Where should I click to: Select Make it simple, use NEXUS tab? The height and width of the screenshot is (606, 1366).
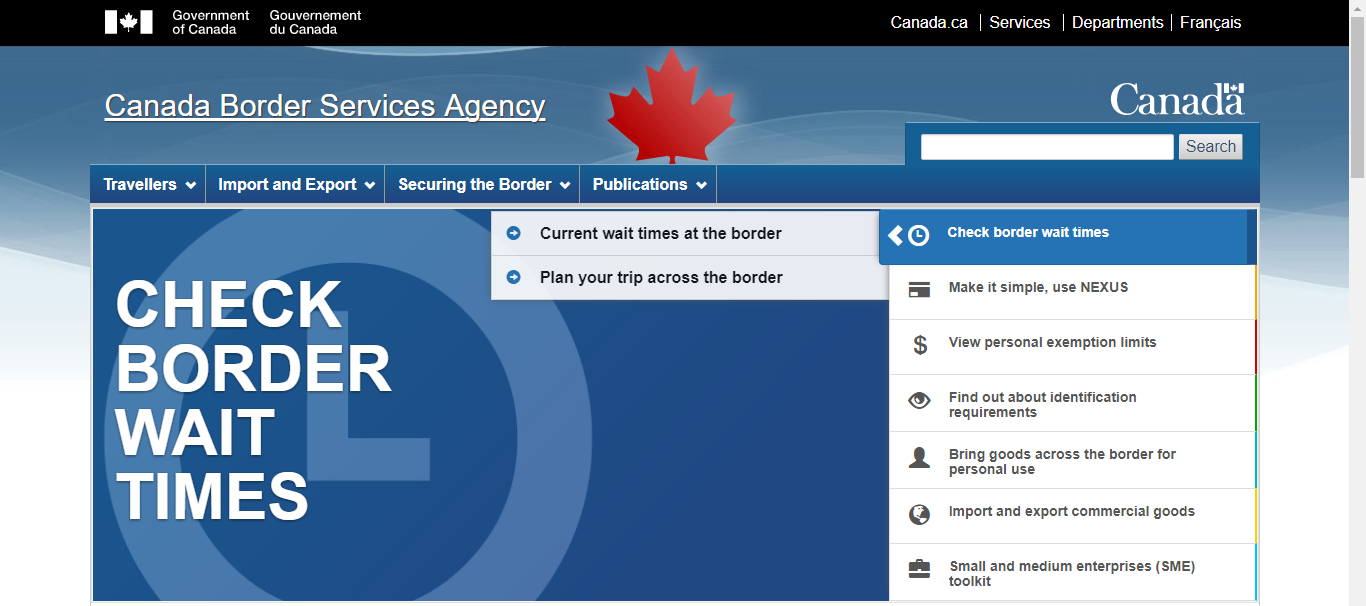(x=1038, y=288)
